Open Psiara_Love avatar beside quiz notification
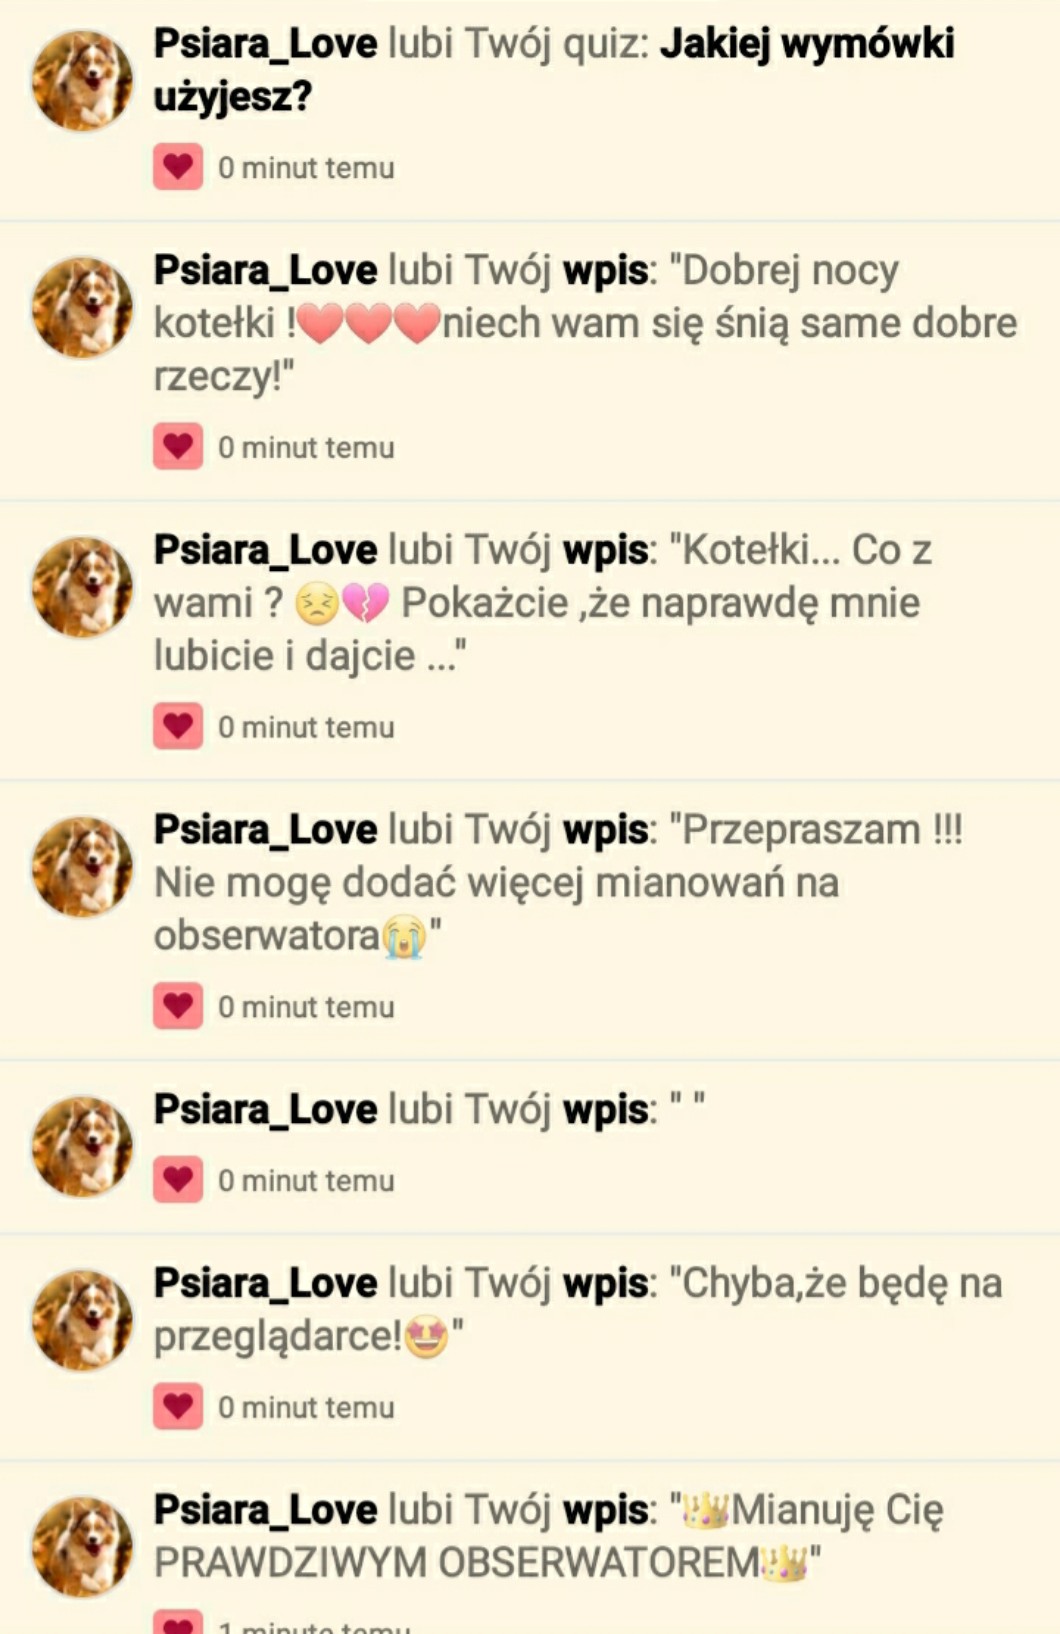 click(x=82, y=81)
